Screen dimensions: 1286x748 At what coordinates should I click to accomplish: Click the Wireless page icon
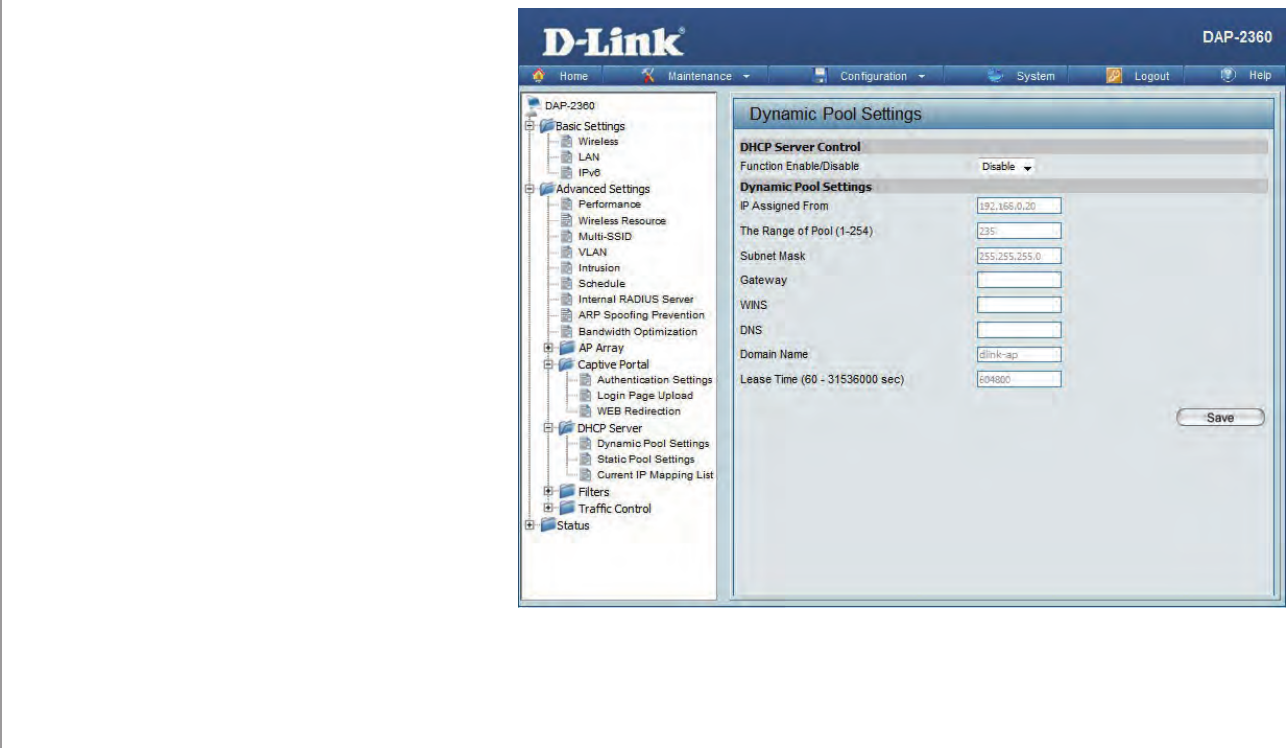(567, 142)
